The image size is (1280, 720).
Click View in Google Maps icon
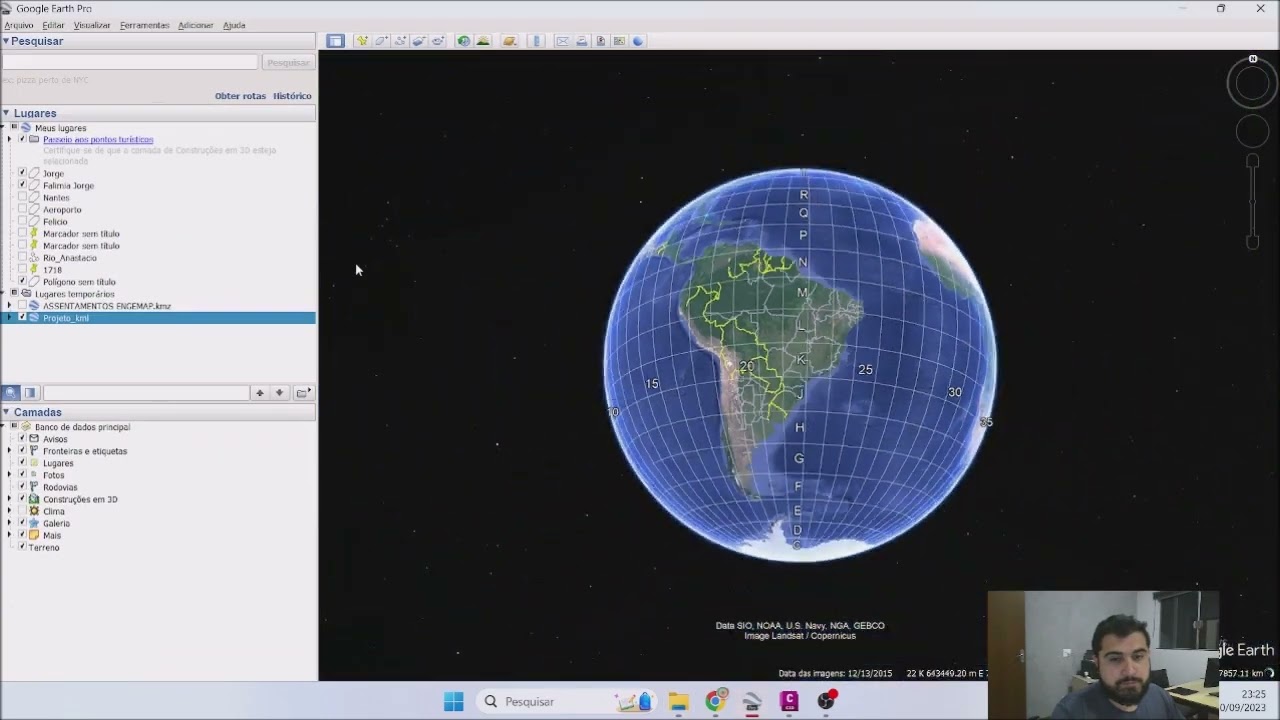619,41
